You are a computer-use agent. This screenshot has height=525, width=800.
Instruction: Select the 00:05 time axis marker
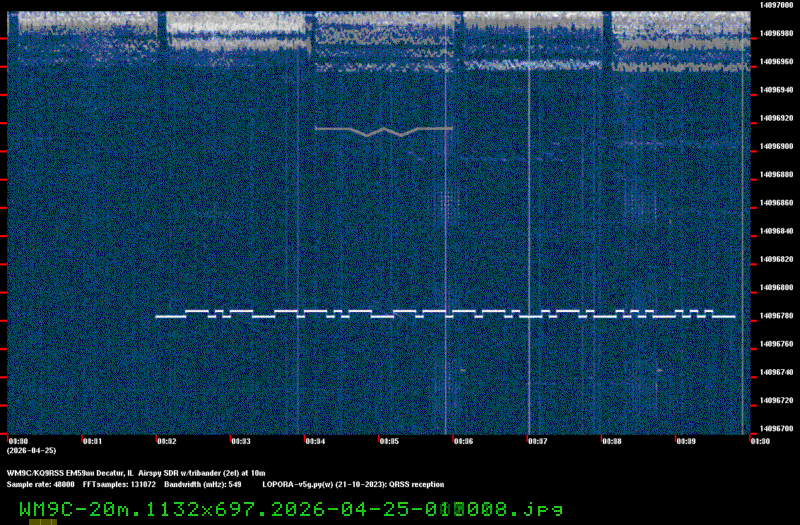click(x=389, y=441)
